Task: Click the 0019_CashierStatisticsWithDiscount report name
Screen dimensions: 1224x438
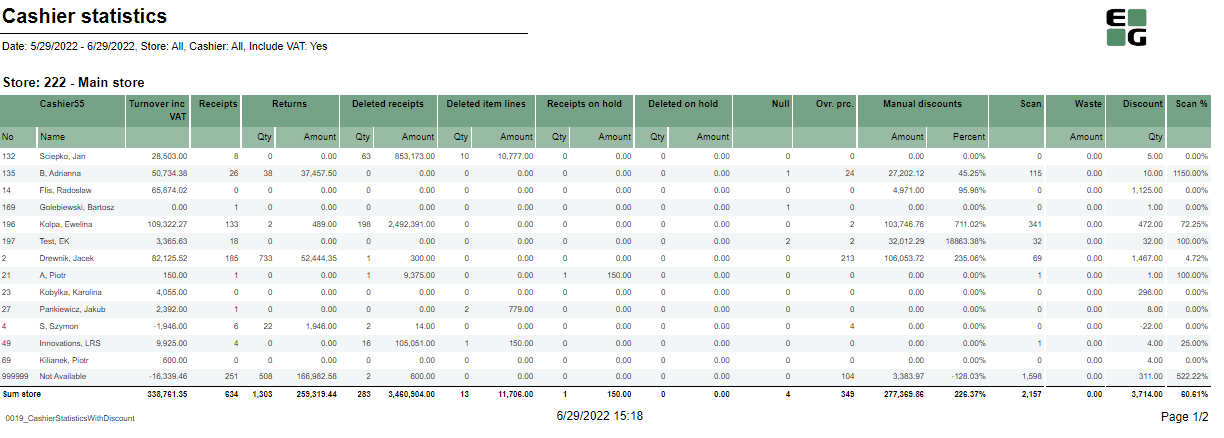Action: [x=70, y=418]
